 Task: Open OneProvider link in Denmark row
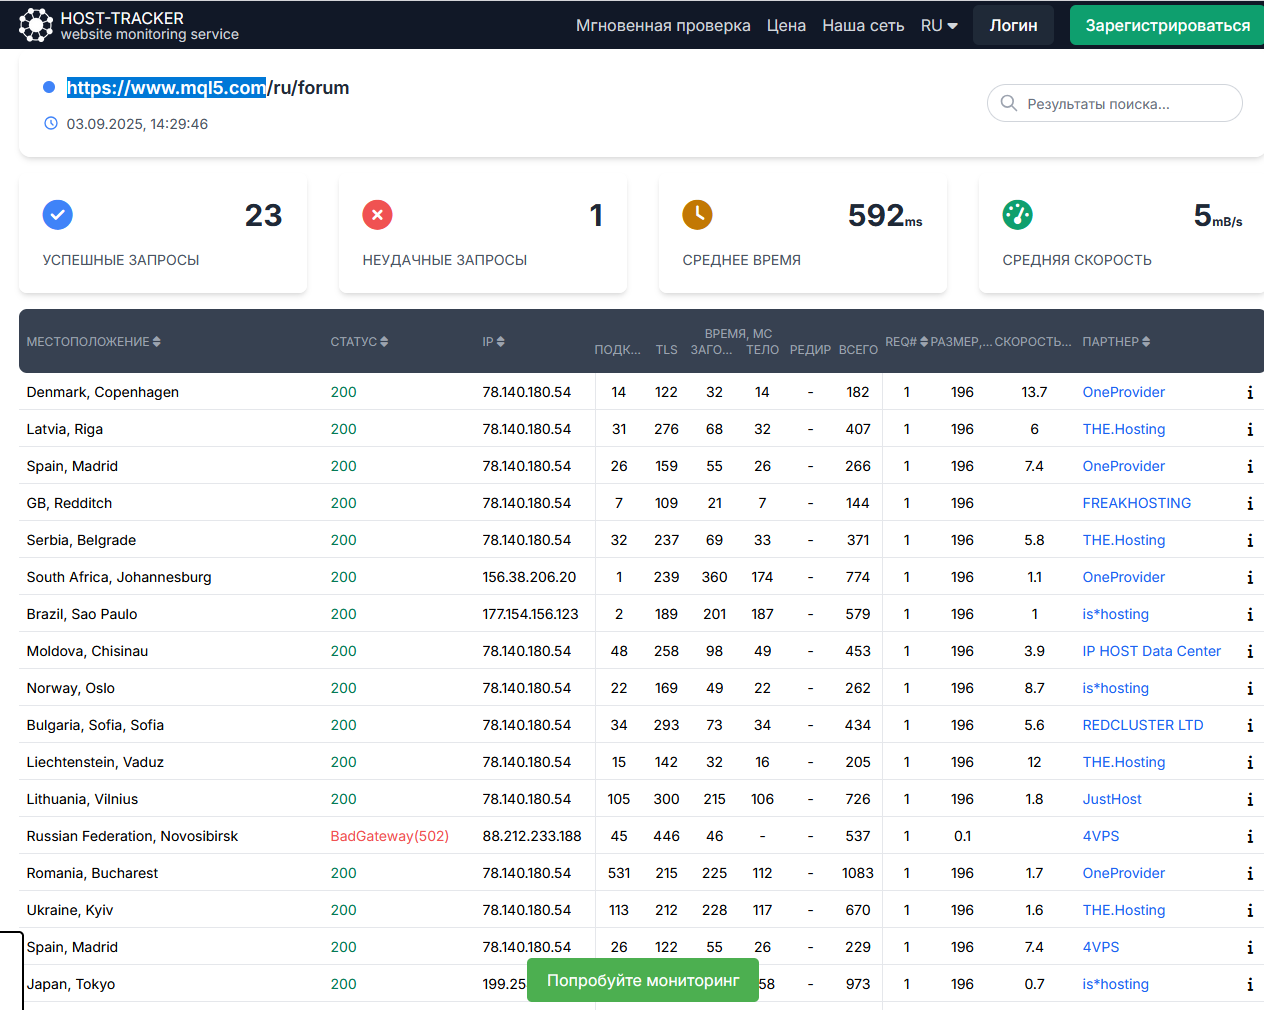1123,392
